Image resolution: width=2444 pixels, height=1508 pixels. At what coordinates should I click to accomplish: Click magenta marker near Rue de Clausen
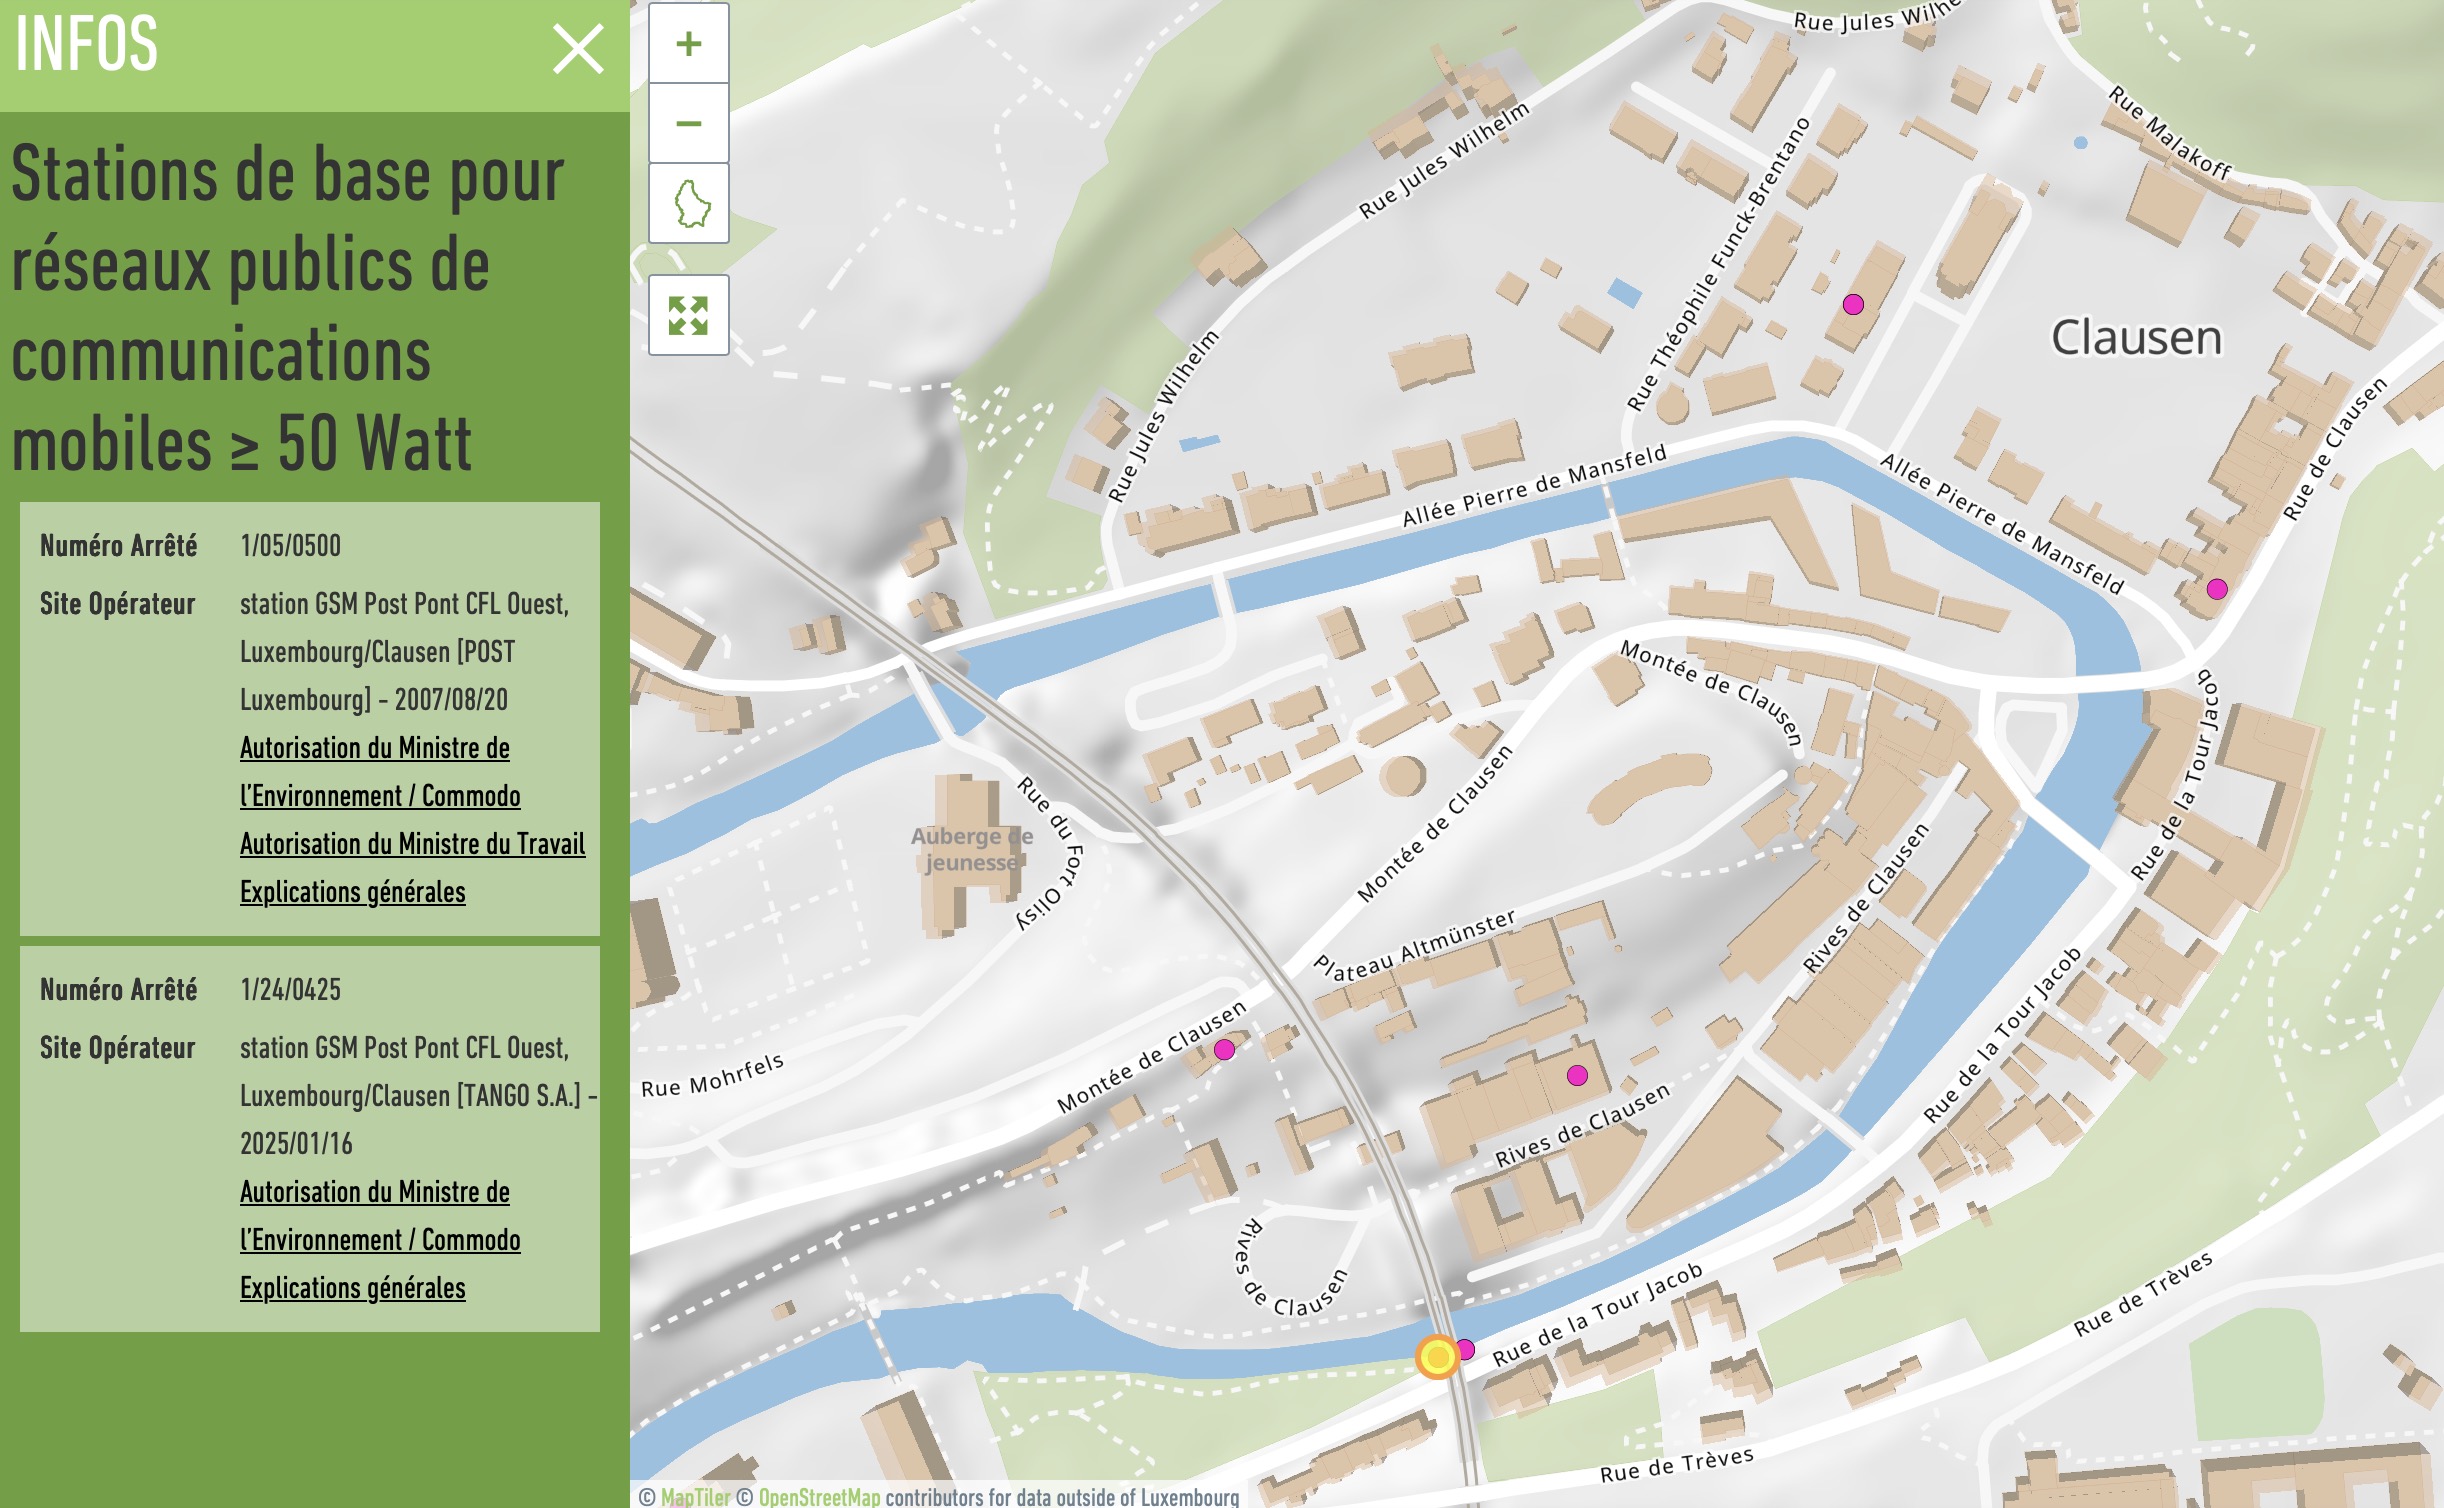[2217, 589]
